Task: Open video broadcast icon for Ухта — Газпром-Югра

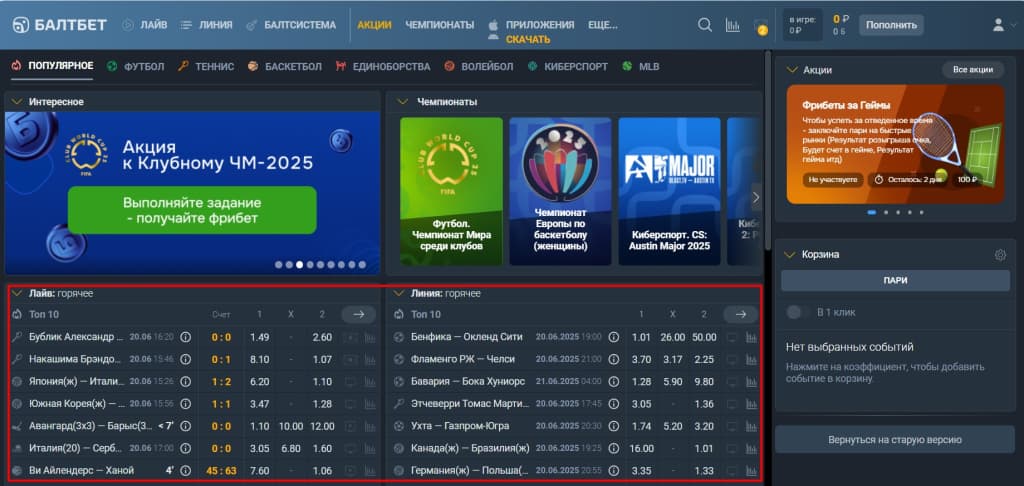Action: [732, 426]
